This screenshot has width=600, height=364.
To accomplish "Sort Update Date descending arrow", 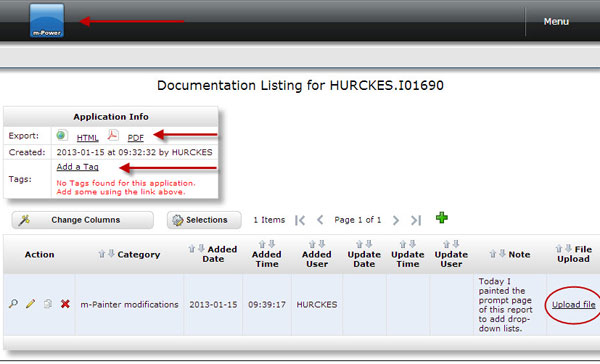I will pos(369,244).
